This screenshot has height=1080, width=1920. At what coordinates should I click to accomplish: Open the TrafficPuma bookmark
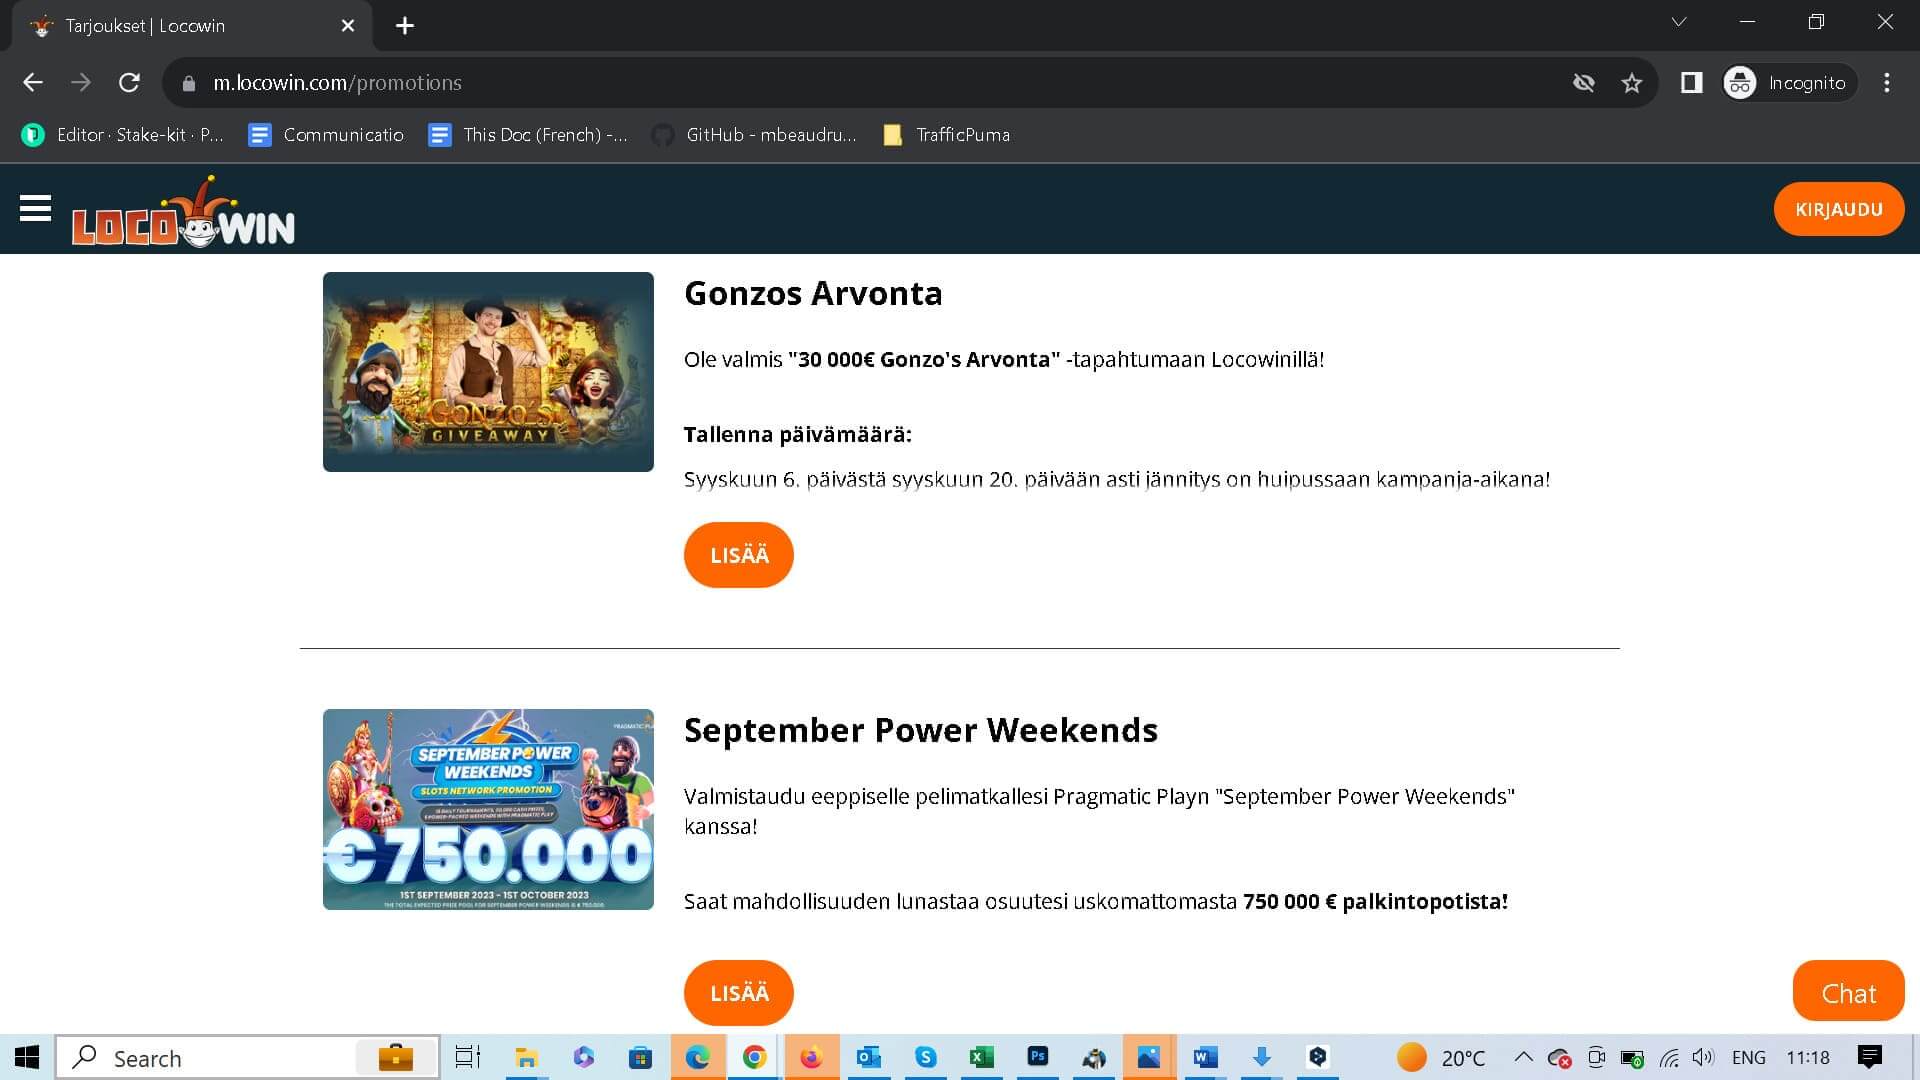(947, 135)
